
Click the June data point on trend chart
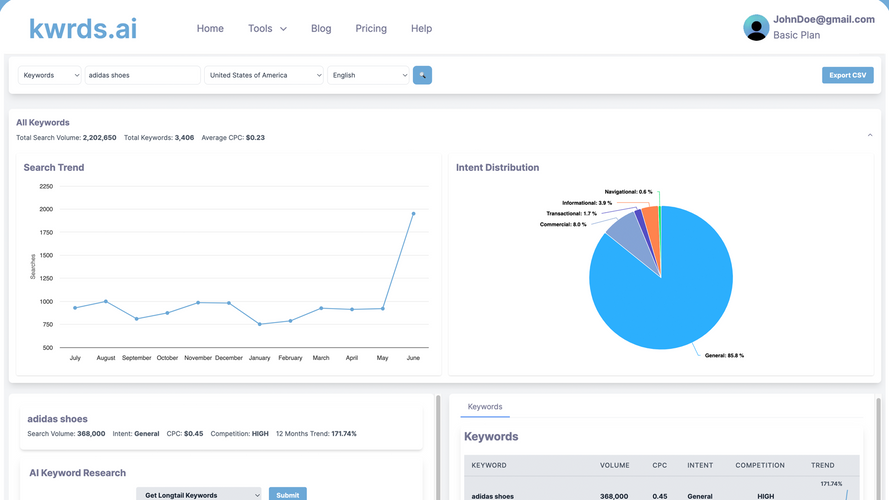[413, 214]
